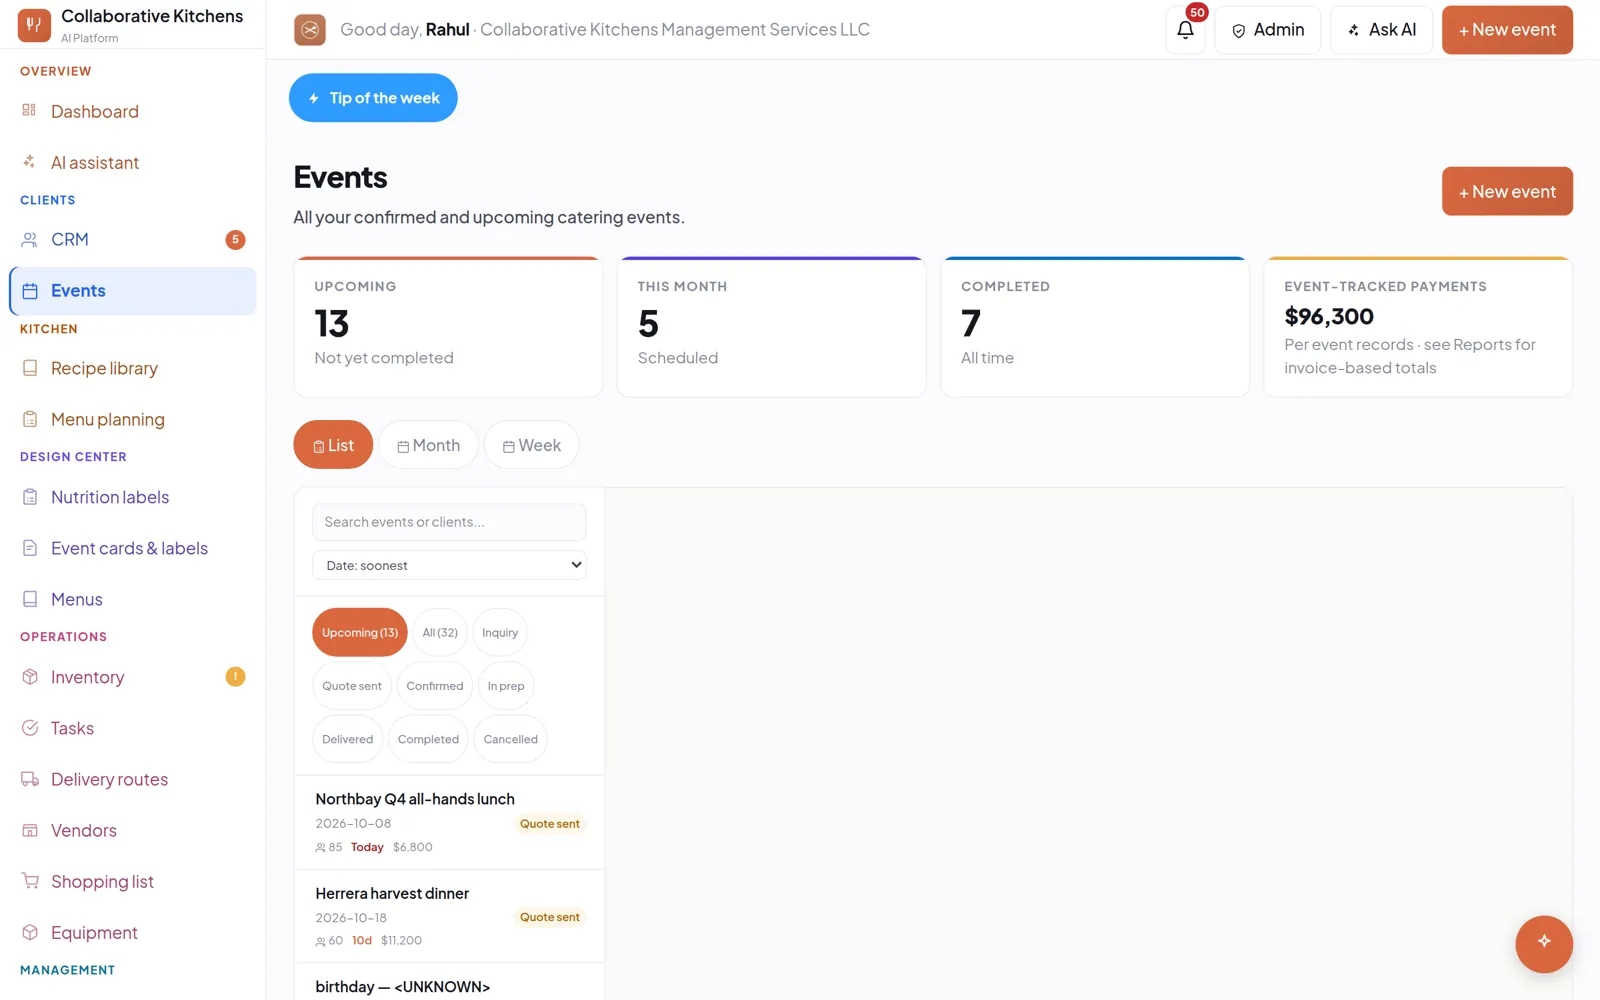Screen dimensions: 1600x1000
Task: Click the Shopping list cart icon
Action: [29, 881]
